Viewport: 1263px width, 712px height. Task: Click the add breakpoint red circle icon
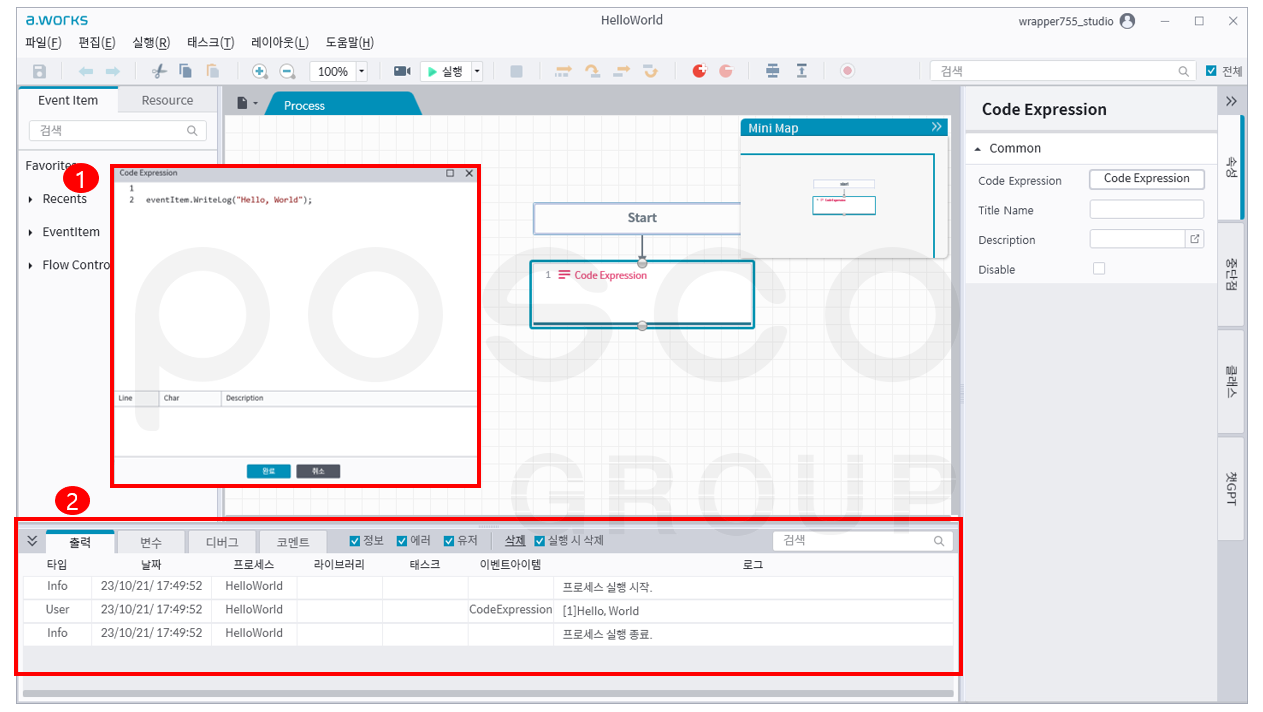click(x=699, y=71)
